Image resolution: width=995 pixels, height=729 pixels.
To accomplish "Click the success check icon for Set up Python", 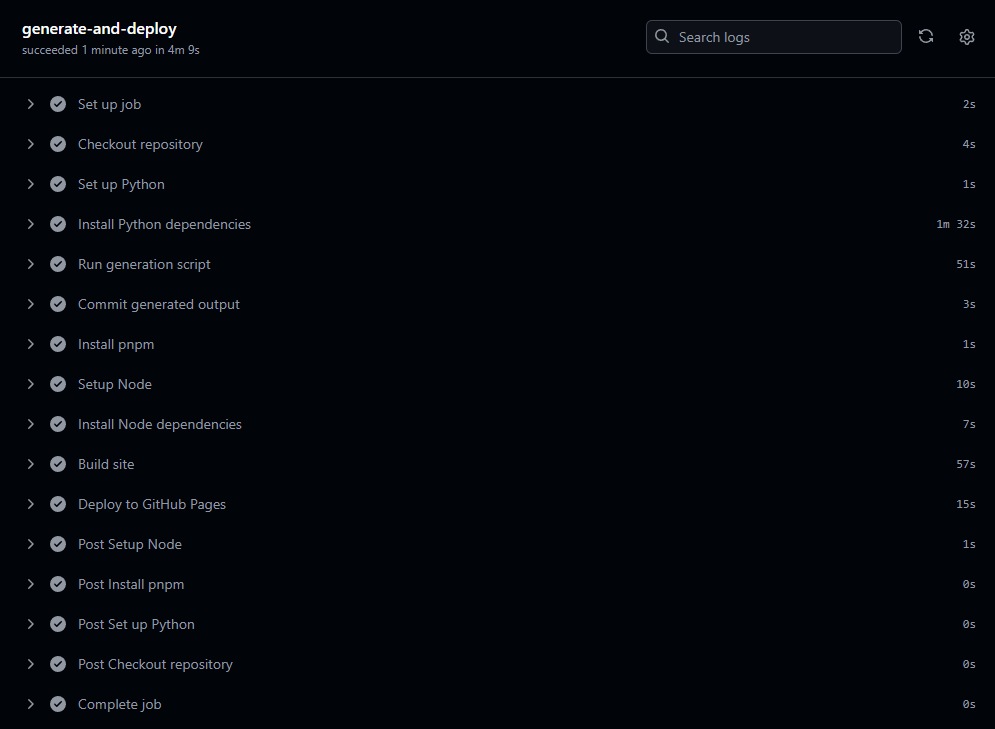I will pyautogui.click(x=58, y=184).
